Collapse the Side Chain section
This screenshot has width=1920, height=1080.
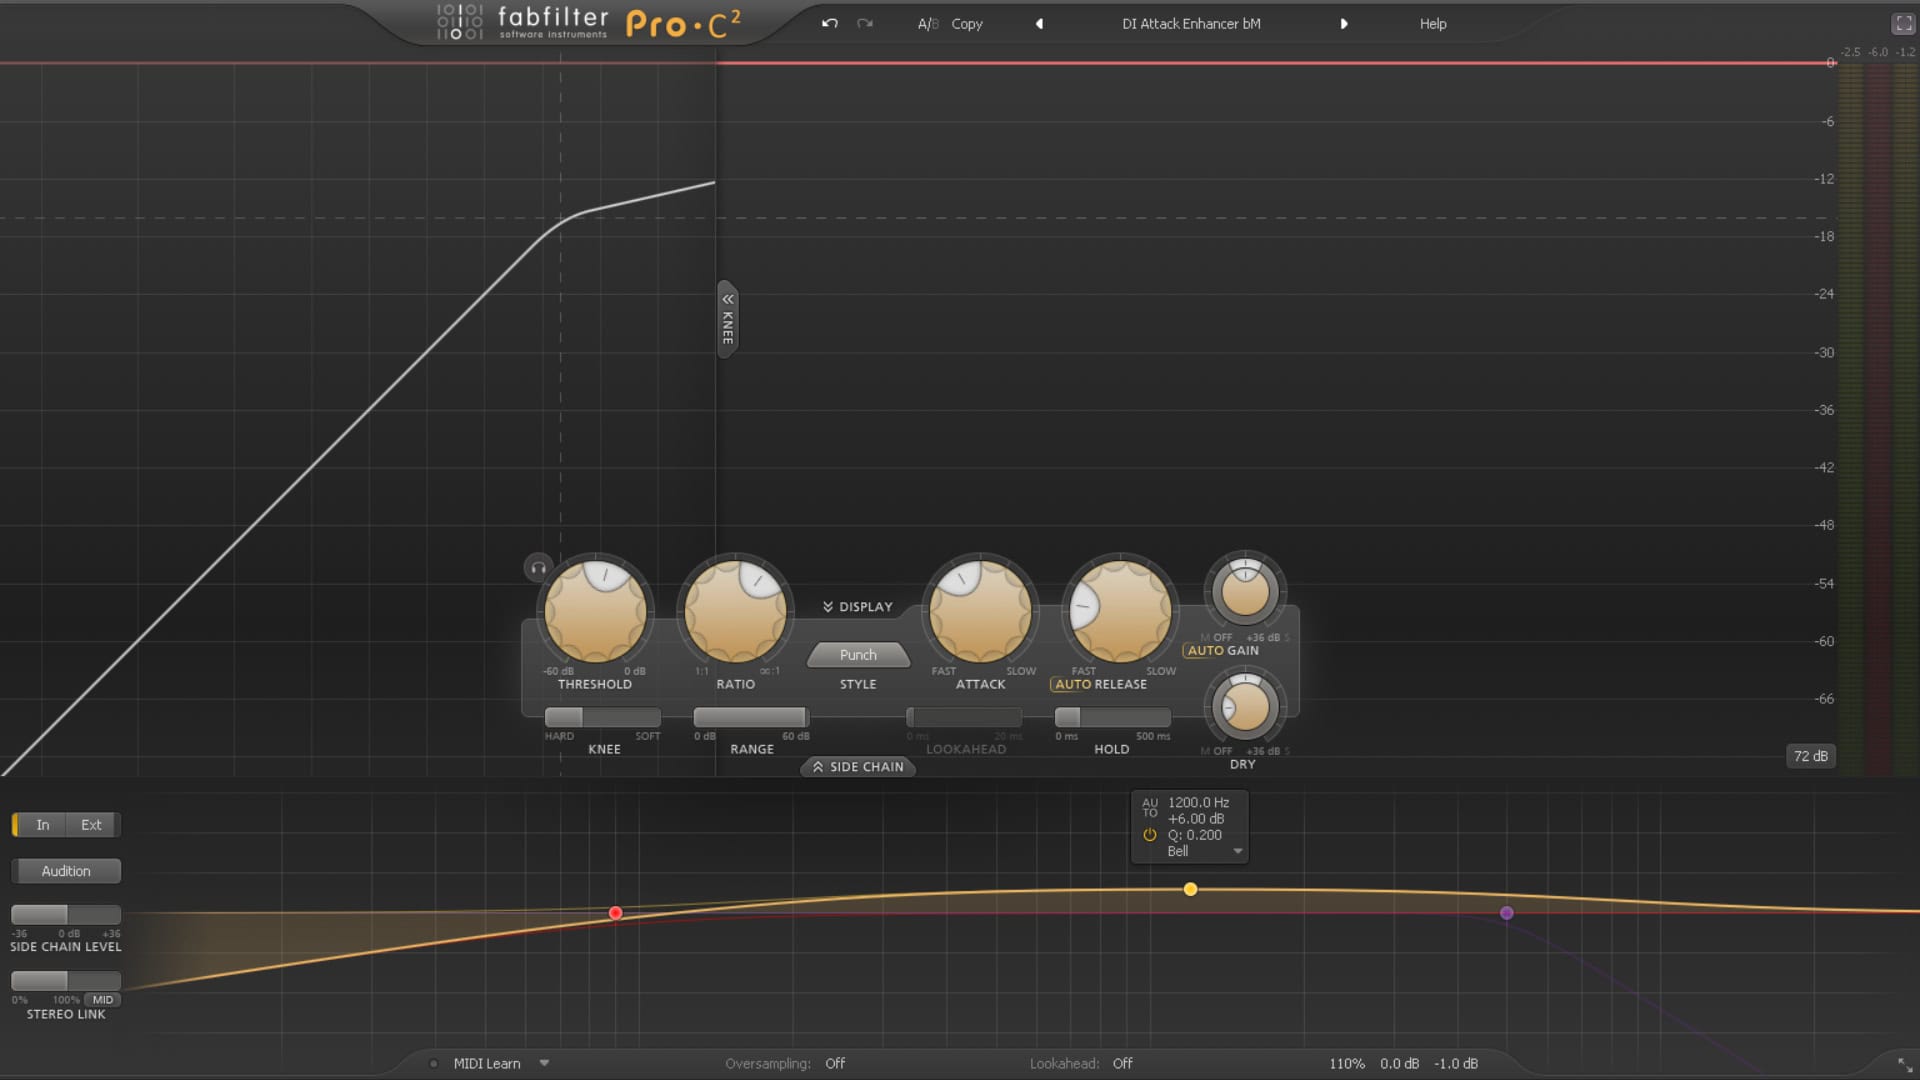pos(858,767)
